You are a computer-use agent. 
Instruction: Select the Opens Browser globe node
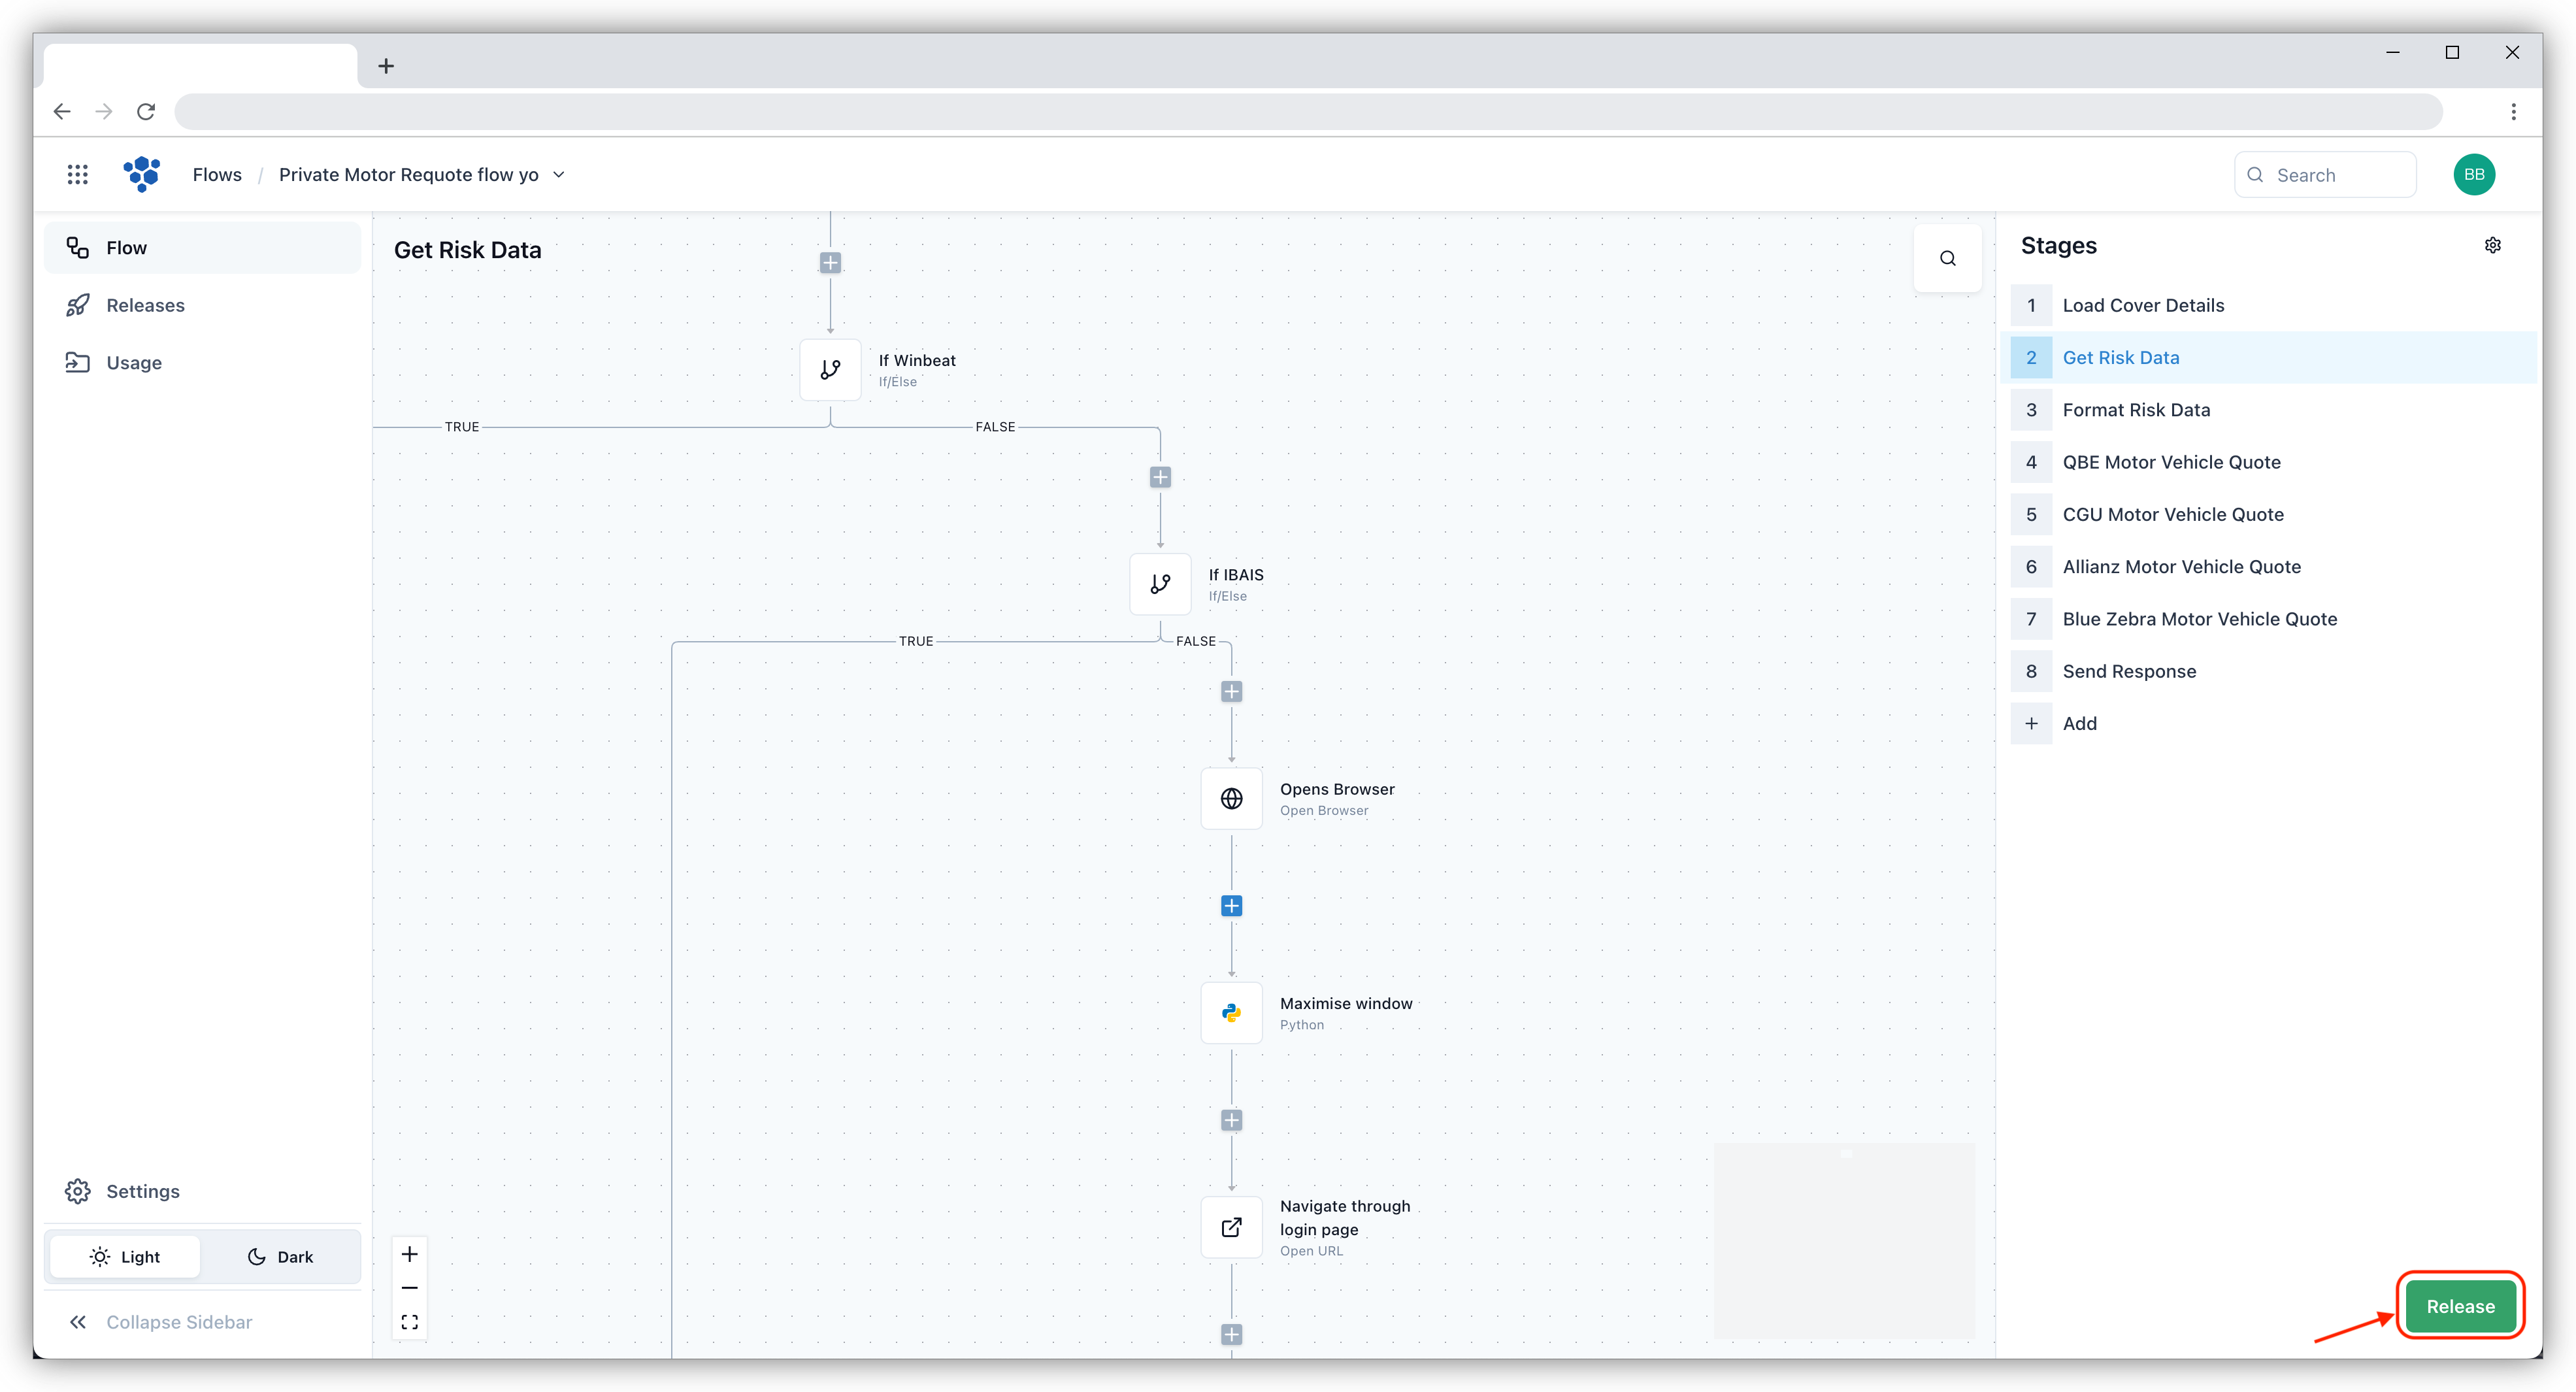click(x=1231, y=799)
